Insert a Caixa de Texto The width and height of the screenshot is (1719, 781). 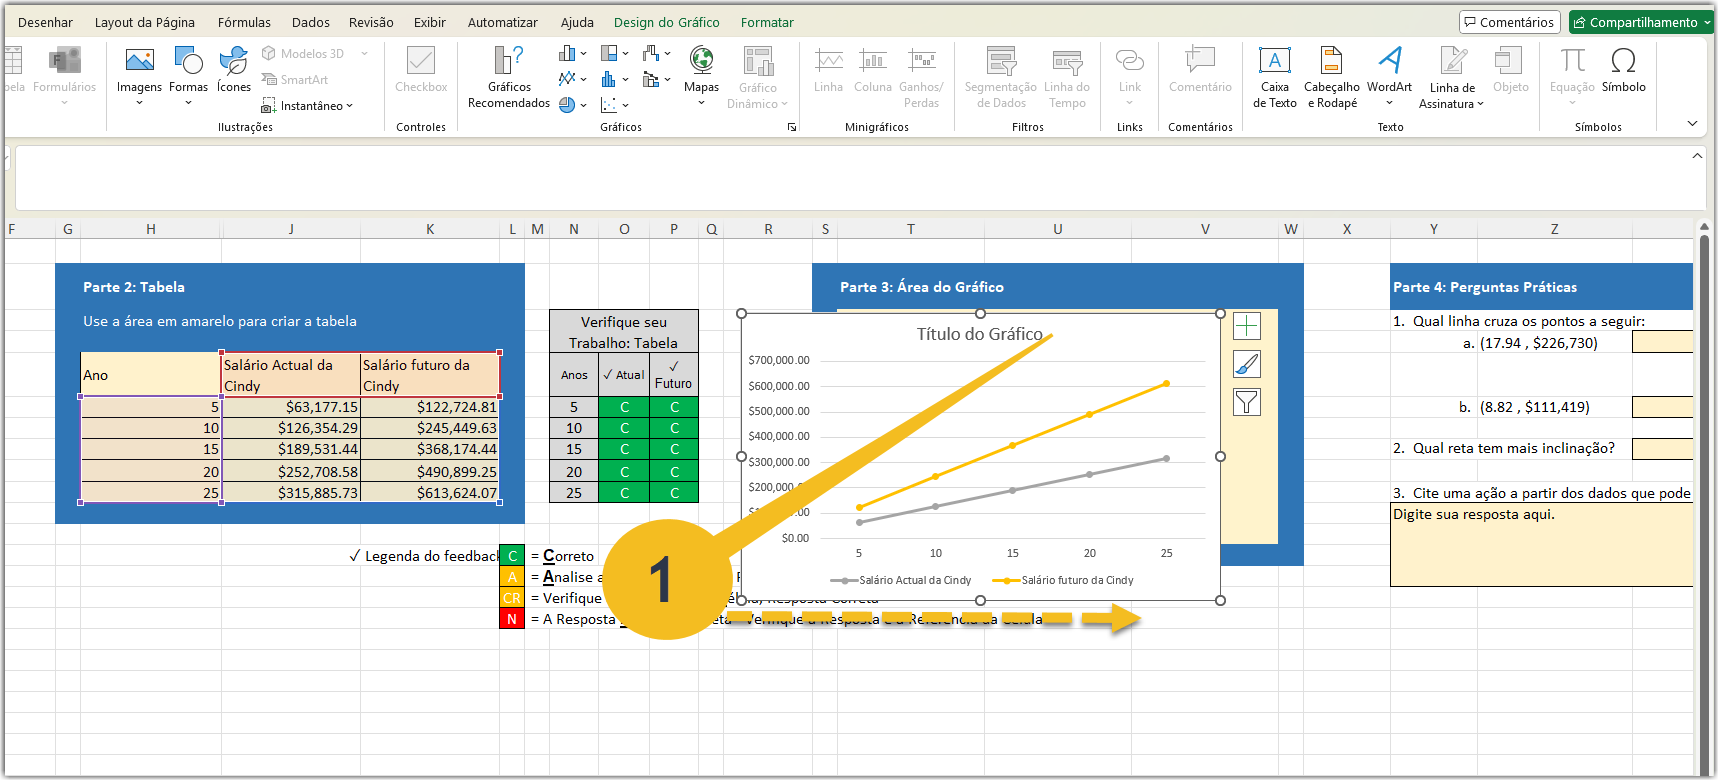[x=1275, y=77]
